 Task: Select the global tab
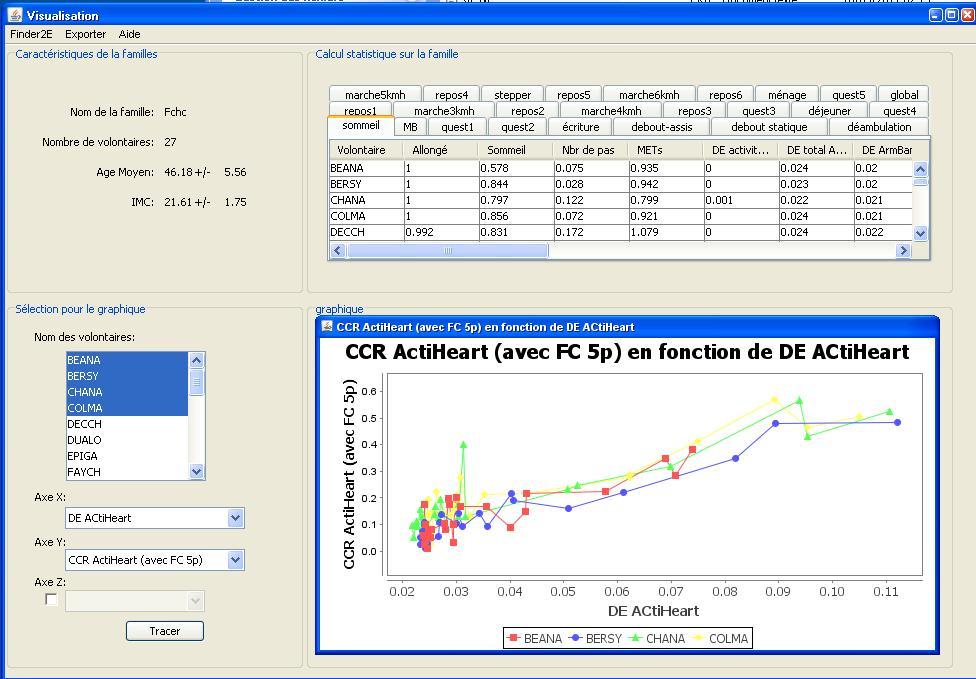tap(904, 95)
